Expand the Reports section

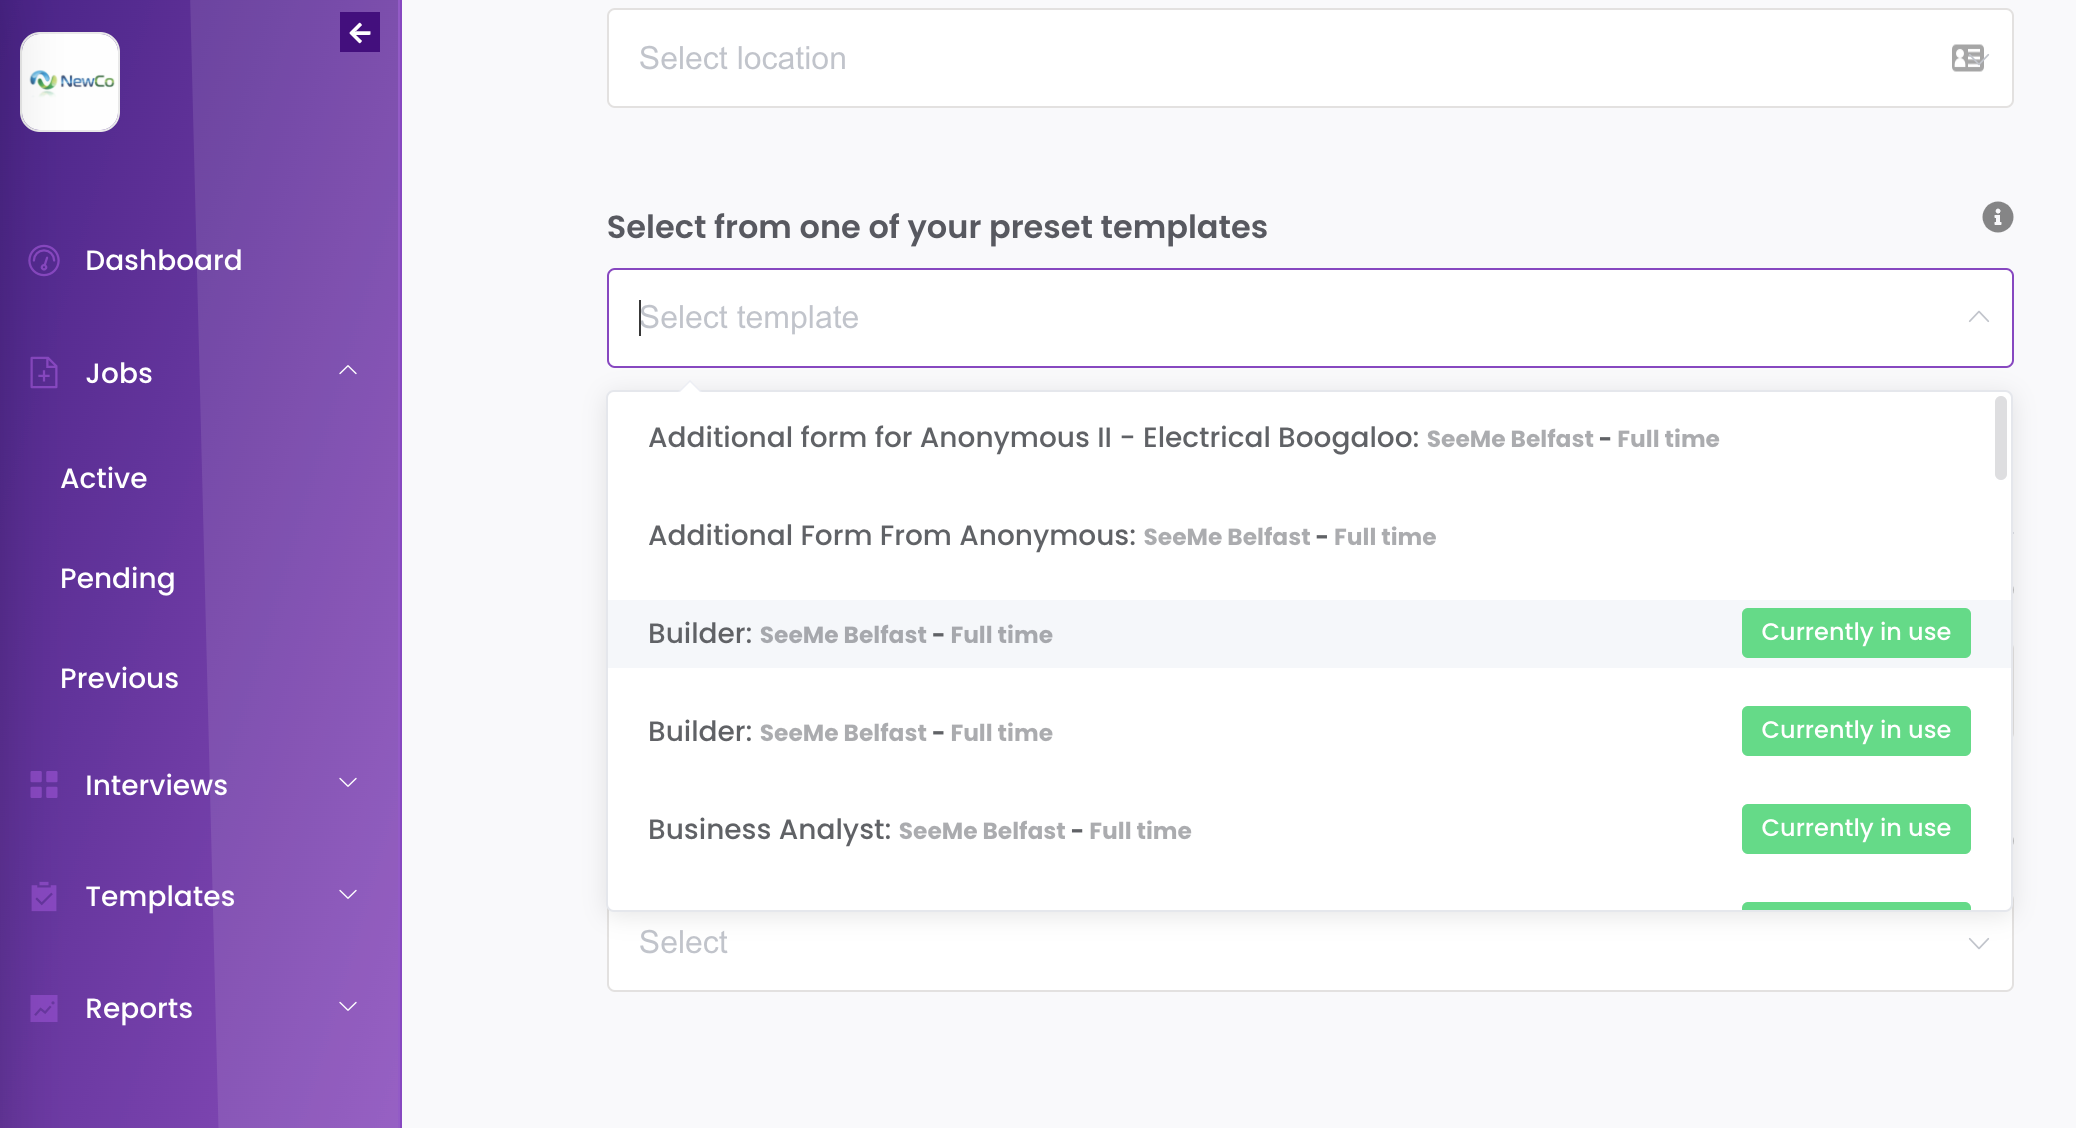(x=347, y=1005)
